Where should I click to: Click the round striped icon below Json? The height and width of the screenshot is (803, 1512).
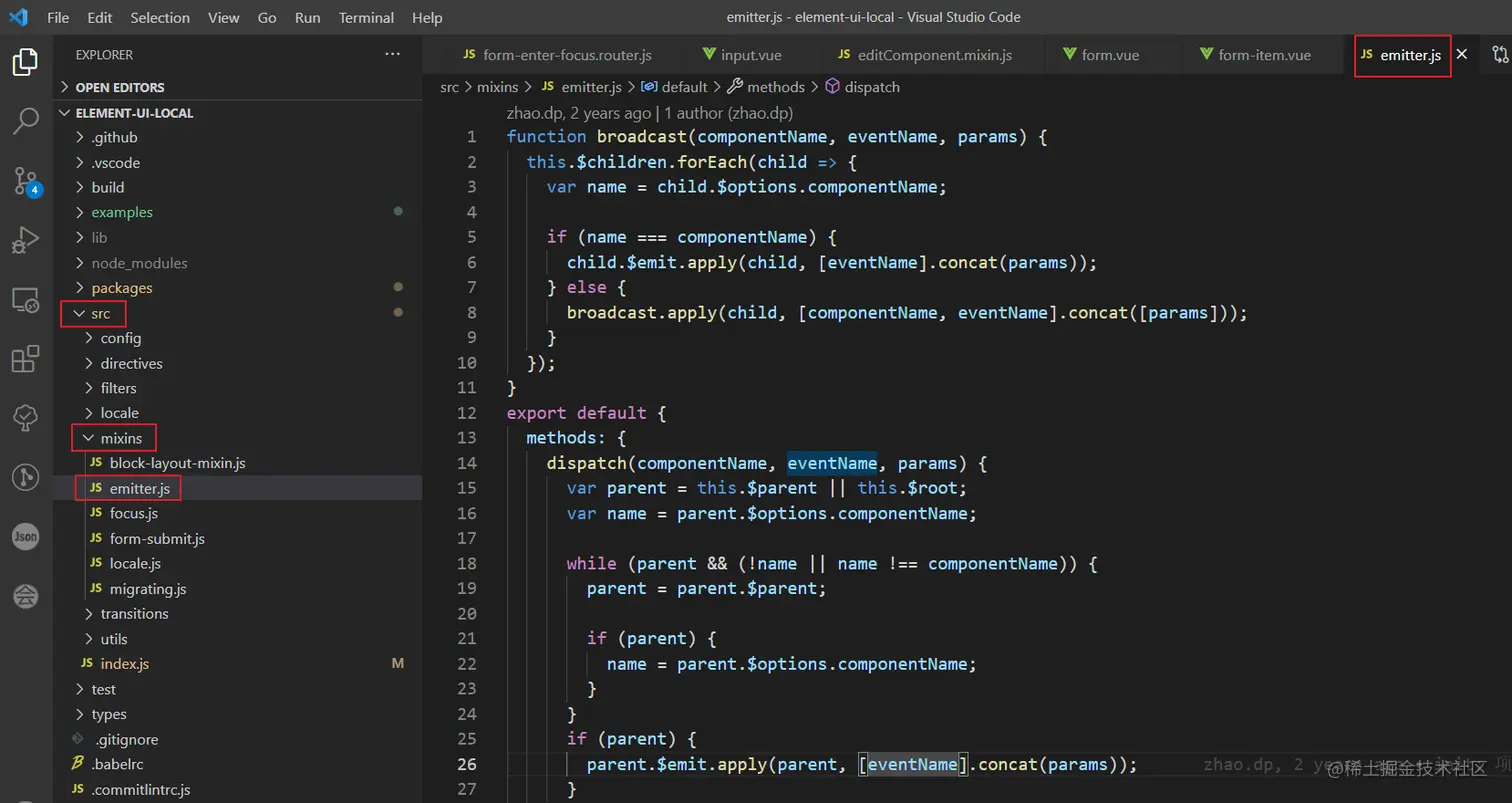[x=25, y=597]
